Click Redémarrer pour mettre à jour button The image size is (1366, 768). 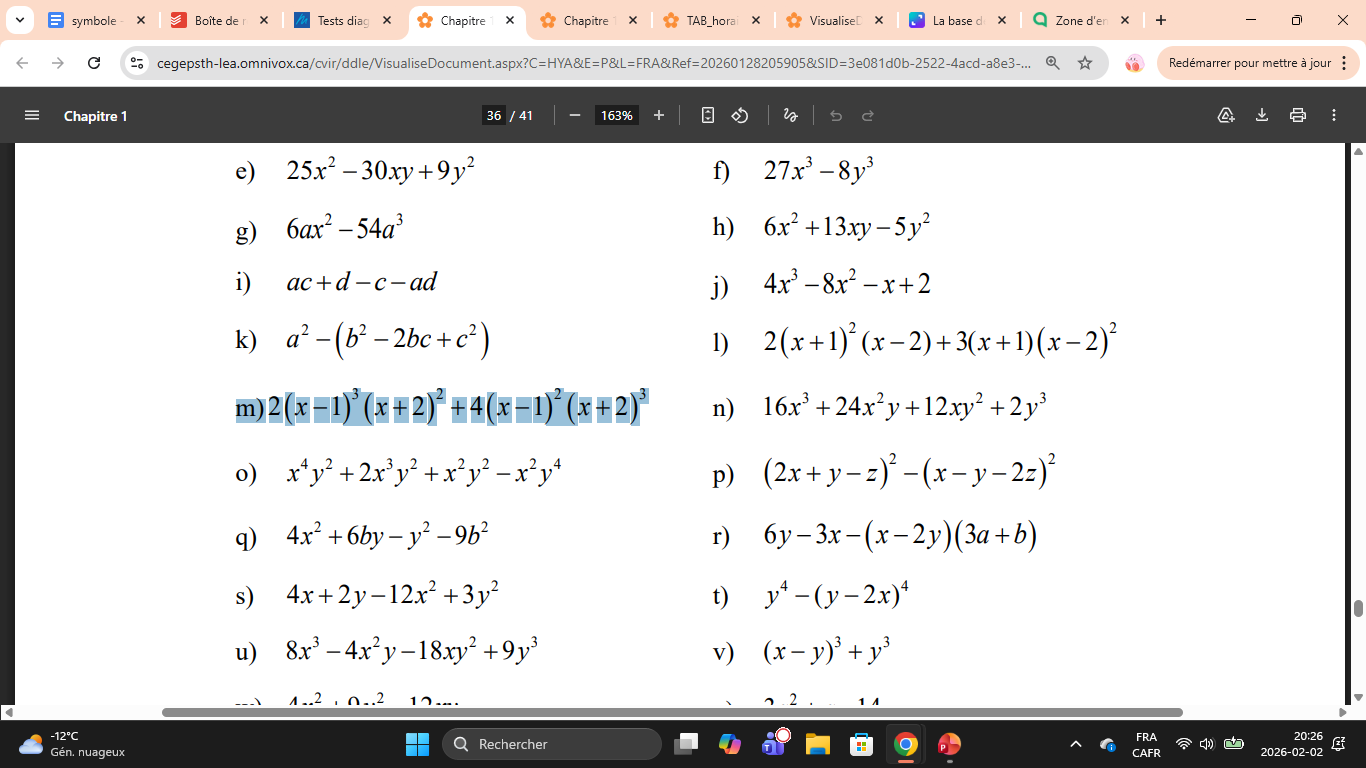[x=1249, y=63]
